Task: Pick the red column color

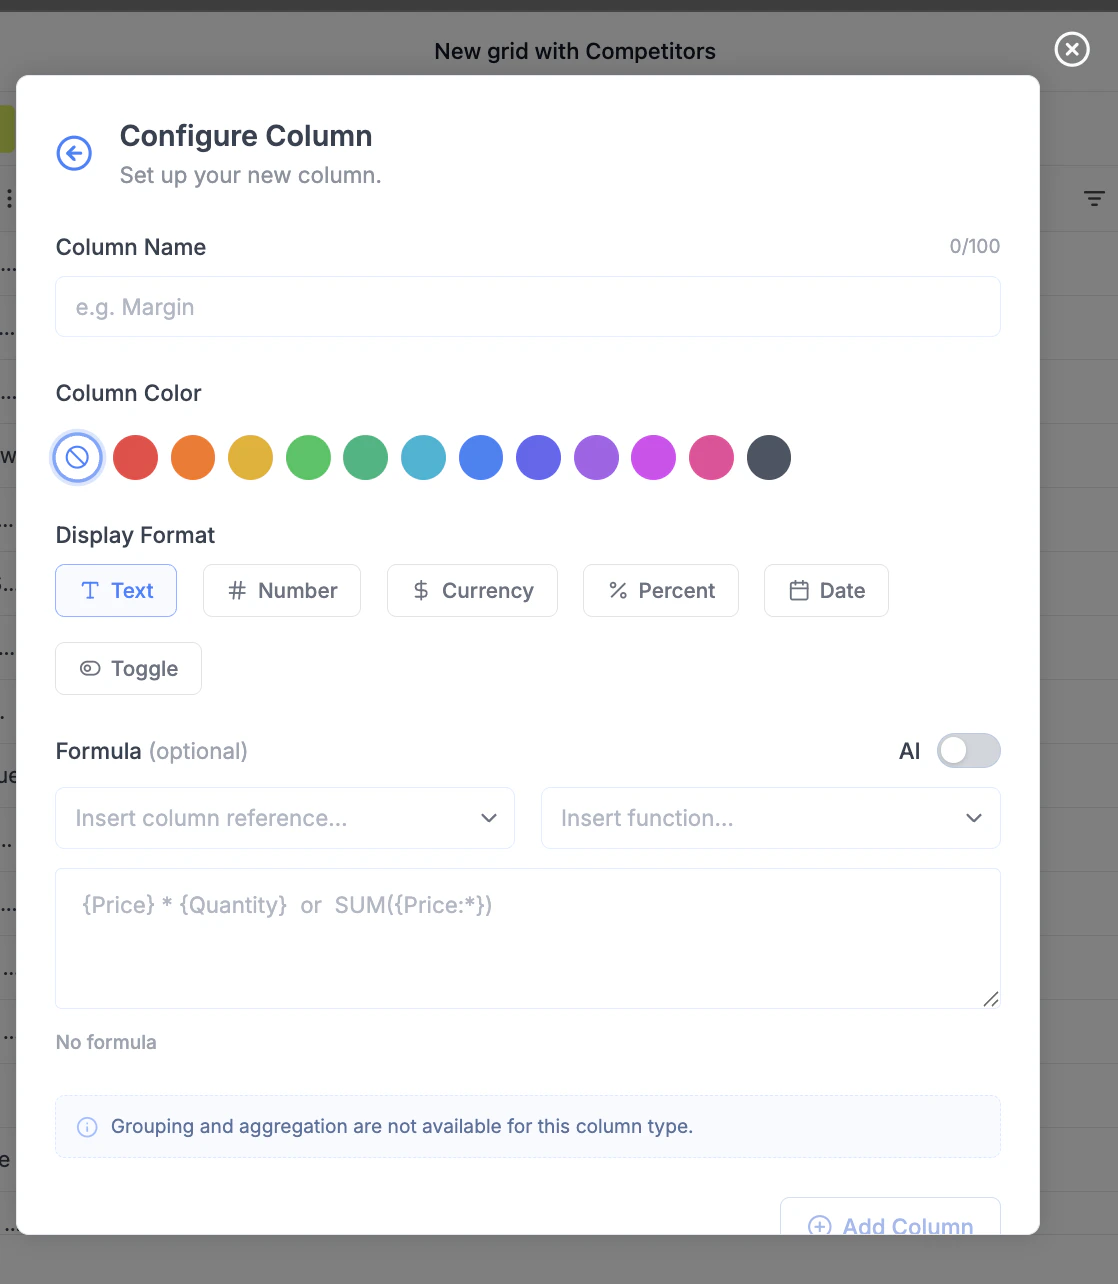Action: pos(135,457)
